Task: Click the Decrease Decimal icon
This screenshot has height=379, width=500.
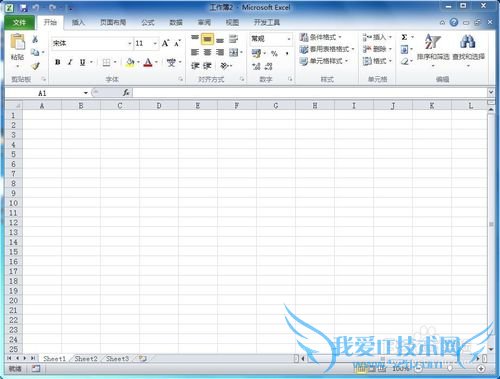Action: [x=269, y=66]
